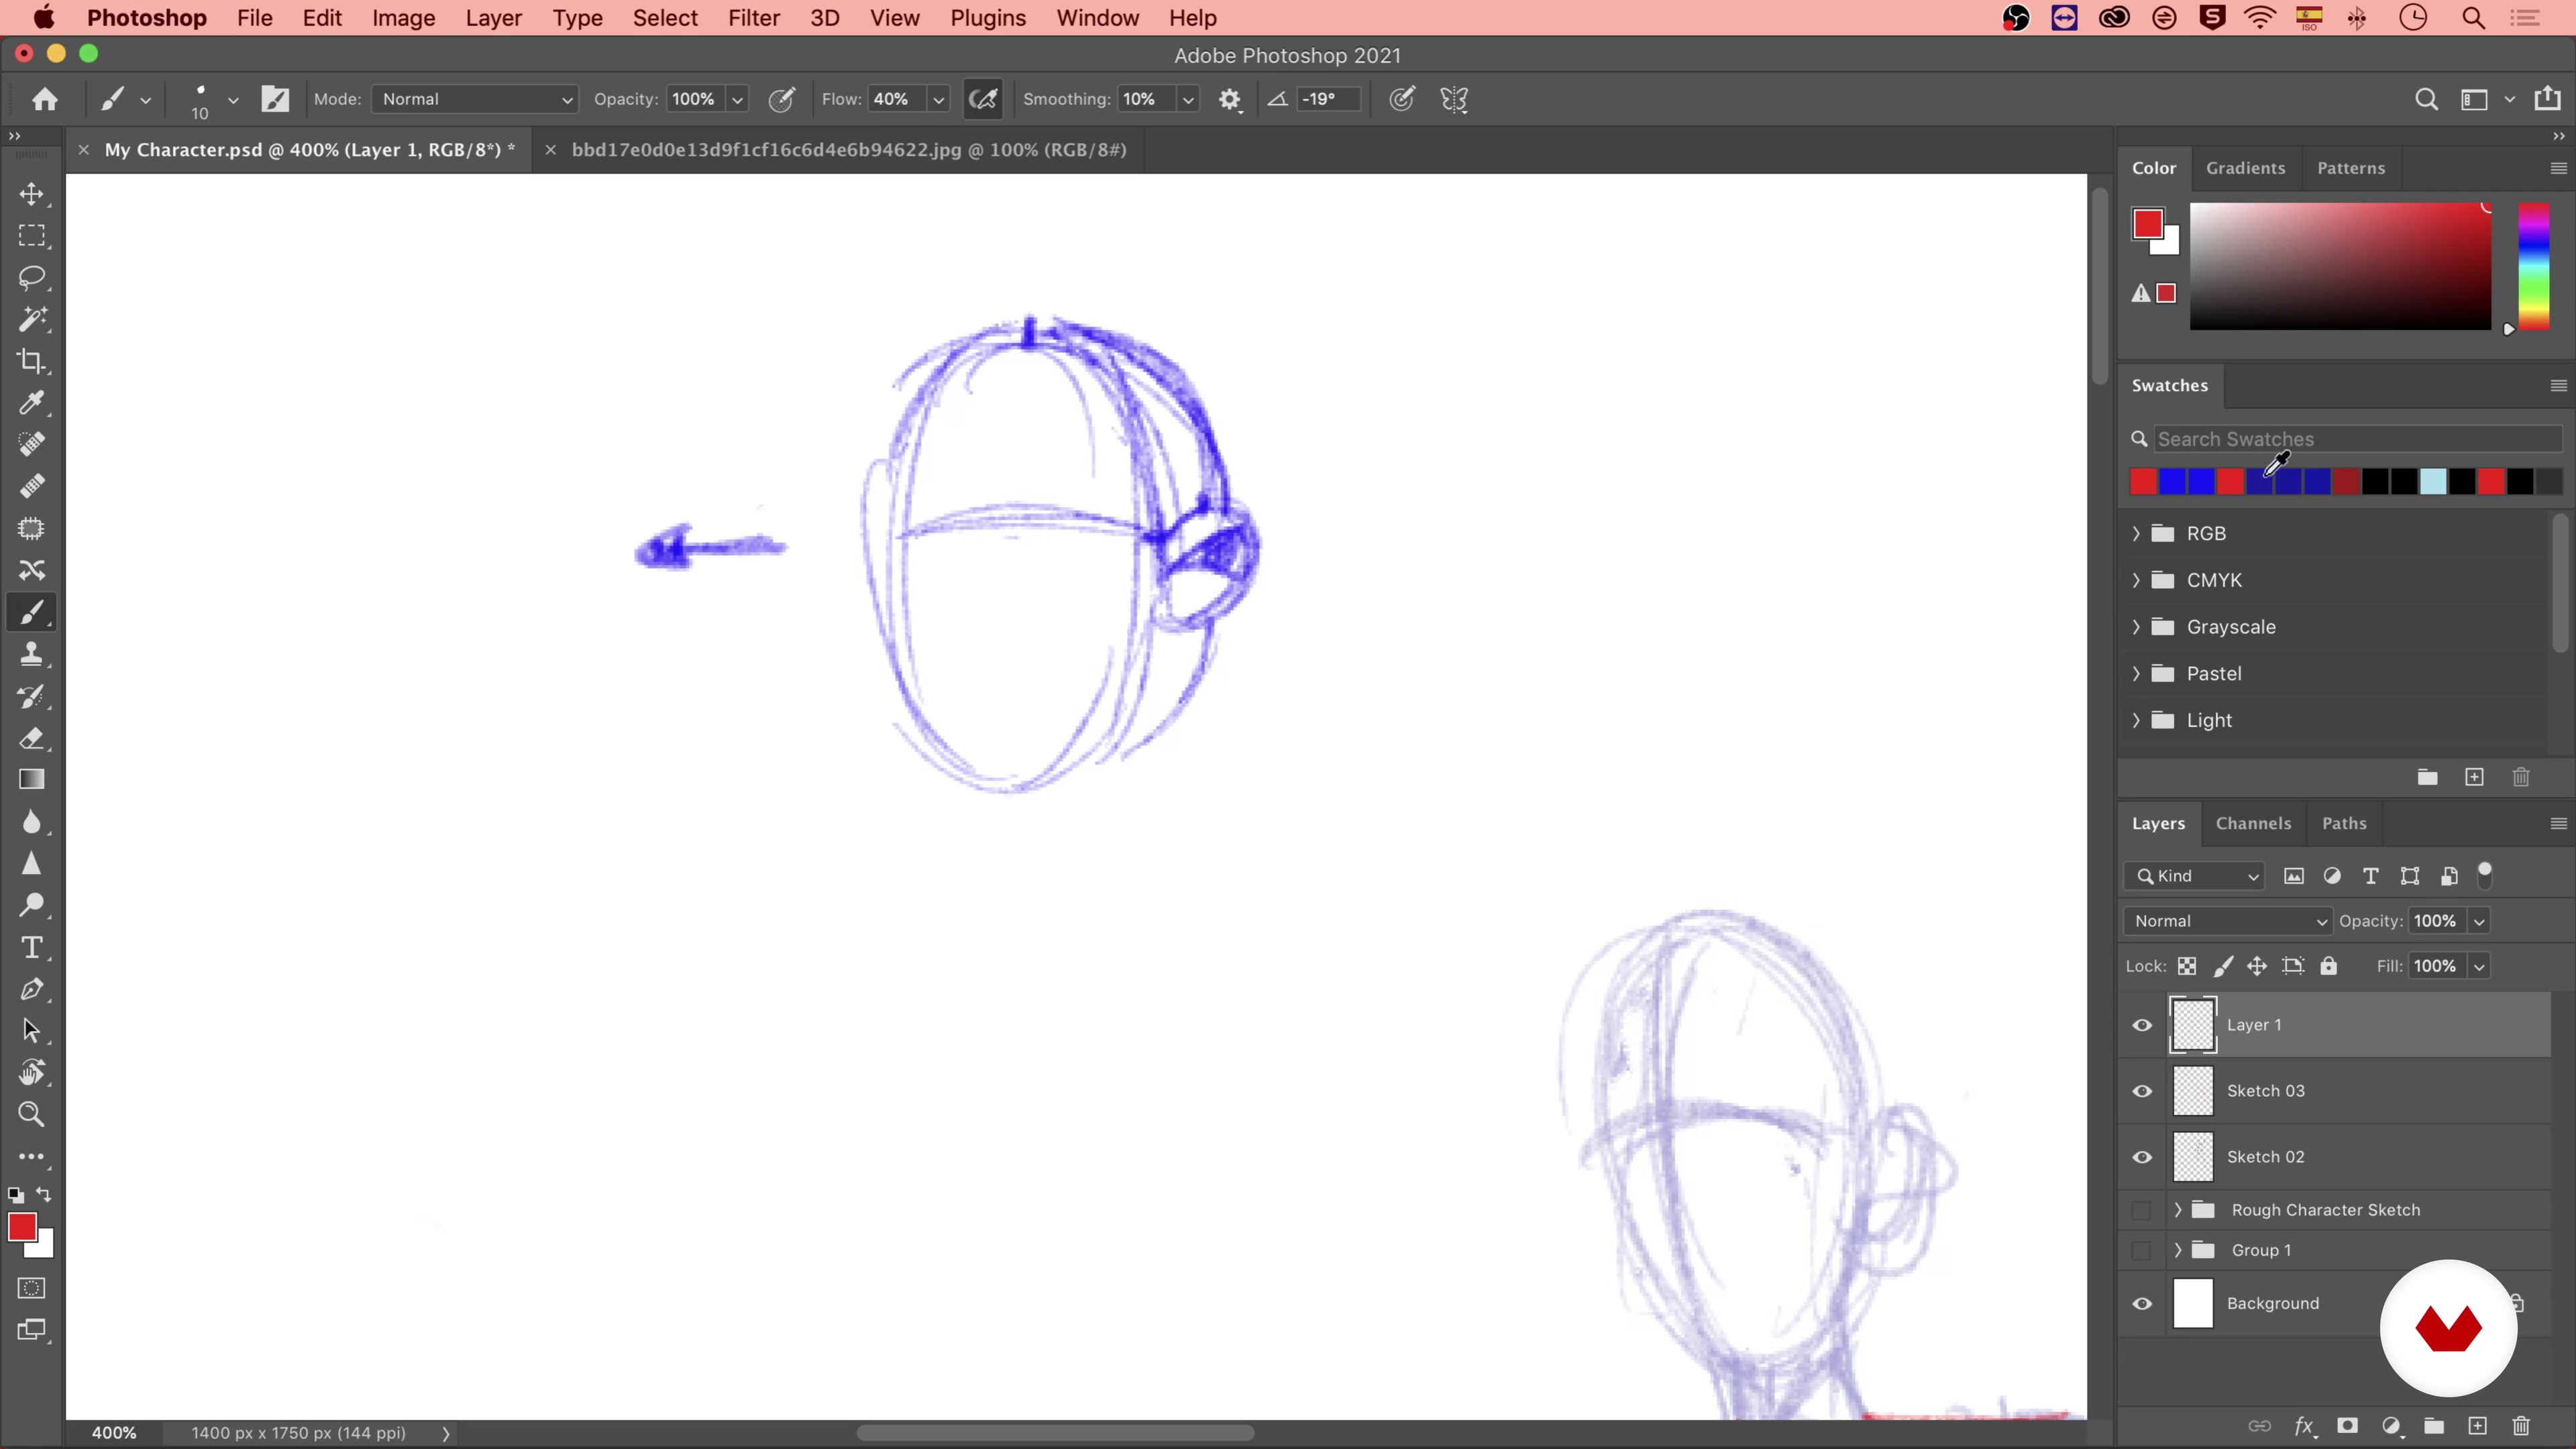Select the Horizontal Type tool

click(x=32, y=947)
